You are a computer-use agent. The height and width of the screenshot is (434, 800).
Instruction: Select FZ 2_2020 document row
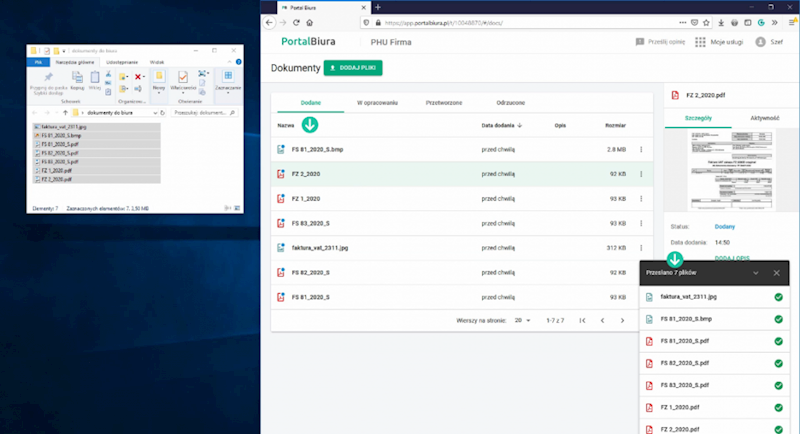coord(462,174)
